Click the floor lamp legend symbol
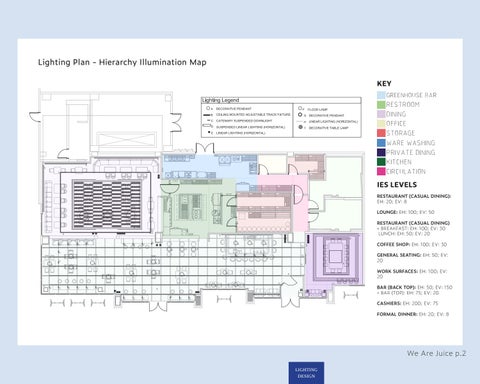 click(x=300, y=108)
